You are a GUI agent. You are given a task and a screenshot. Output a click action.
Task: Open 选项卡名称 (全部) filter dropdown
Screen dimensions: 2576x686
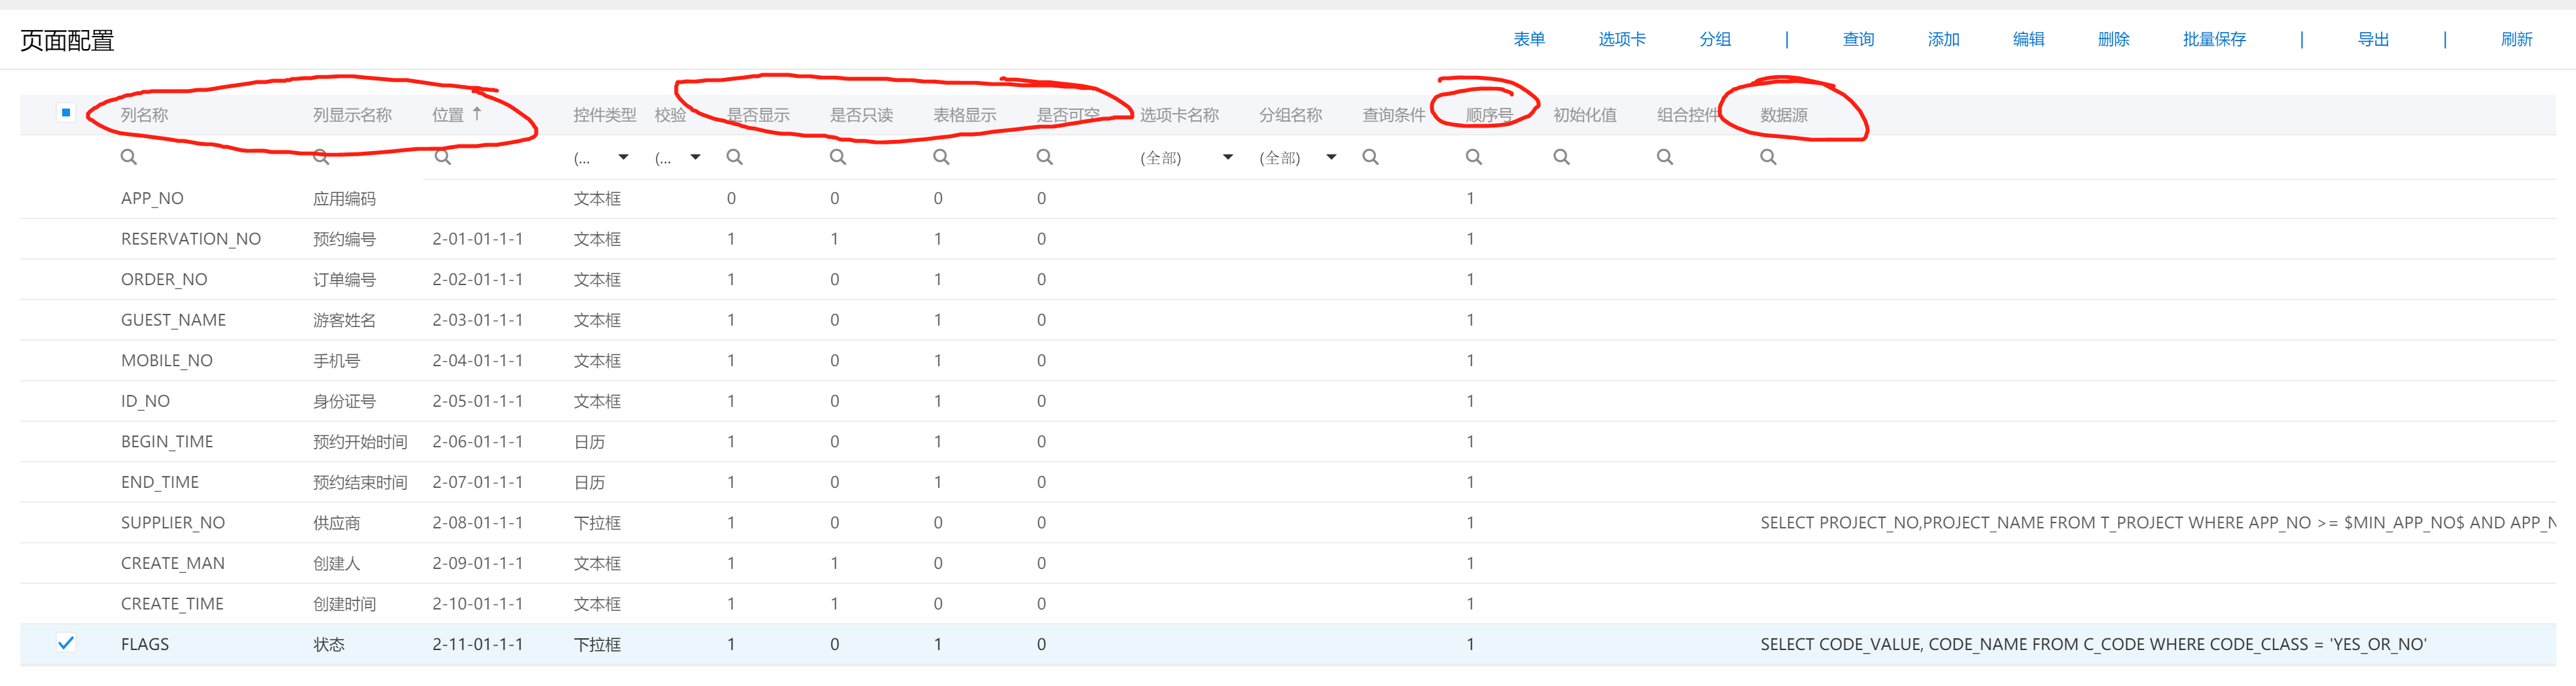(x=1227, y=157)
